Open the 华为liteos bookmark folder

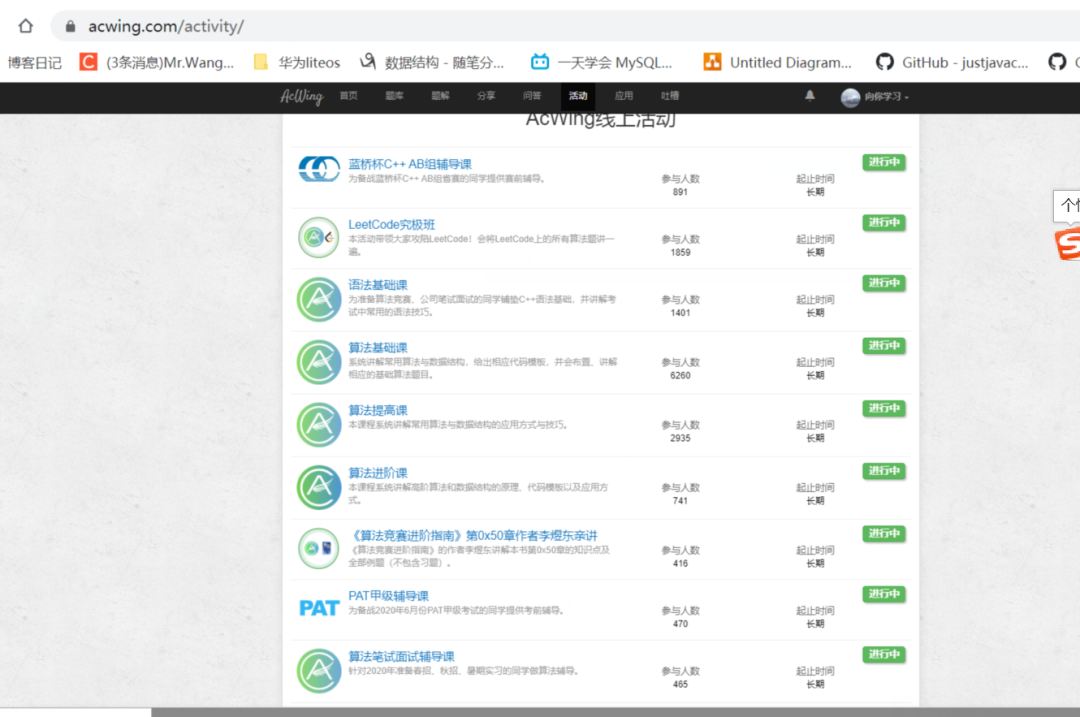[297, 63]
